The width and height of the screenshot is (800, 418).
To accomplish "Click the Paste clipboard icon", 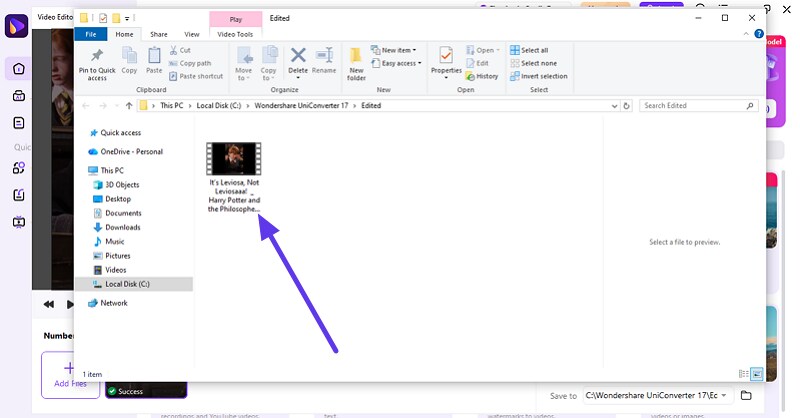I will 154,55.
